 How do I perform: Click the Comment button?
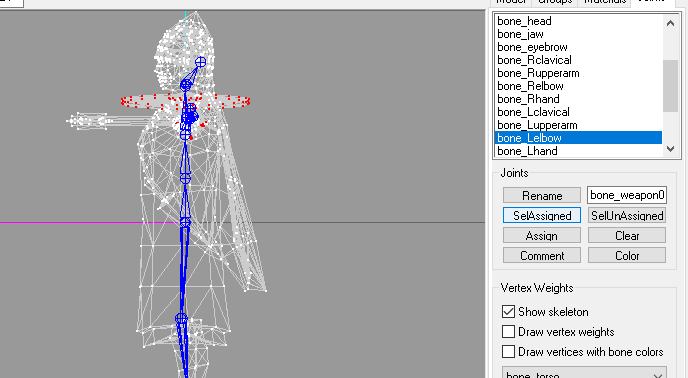coord(542,256)
